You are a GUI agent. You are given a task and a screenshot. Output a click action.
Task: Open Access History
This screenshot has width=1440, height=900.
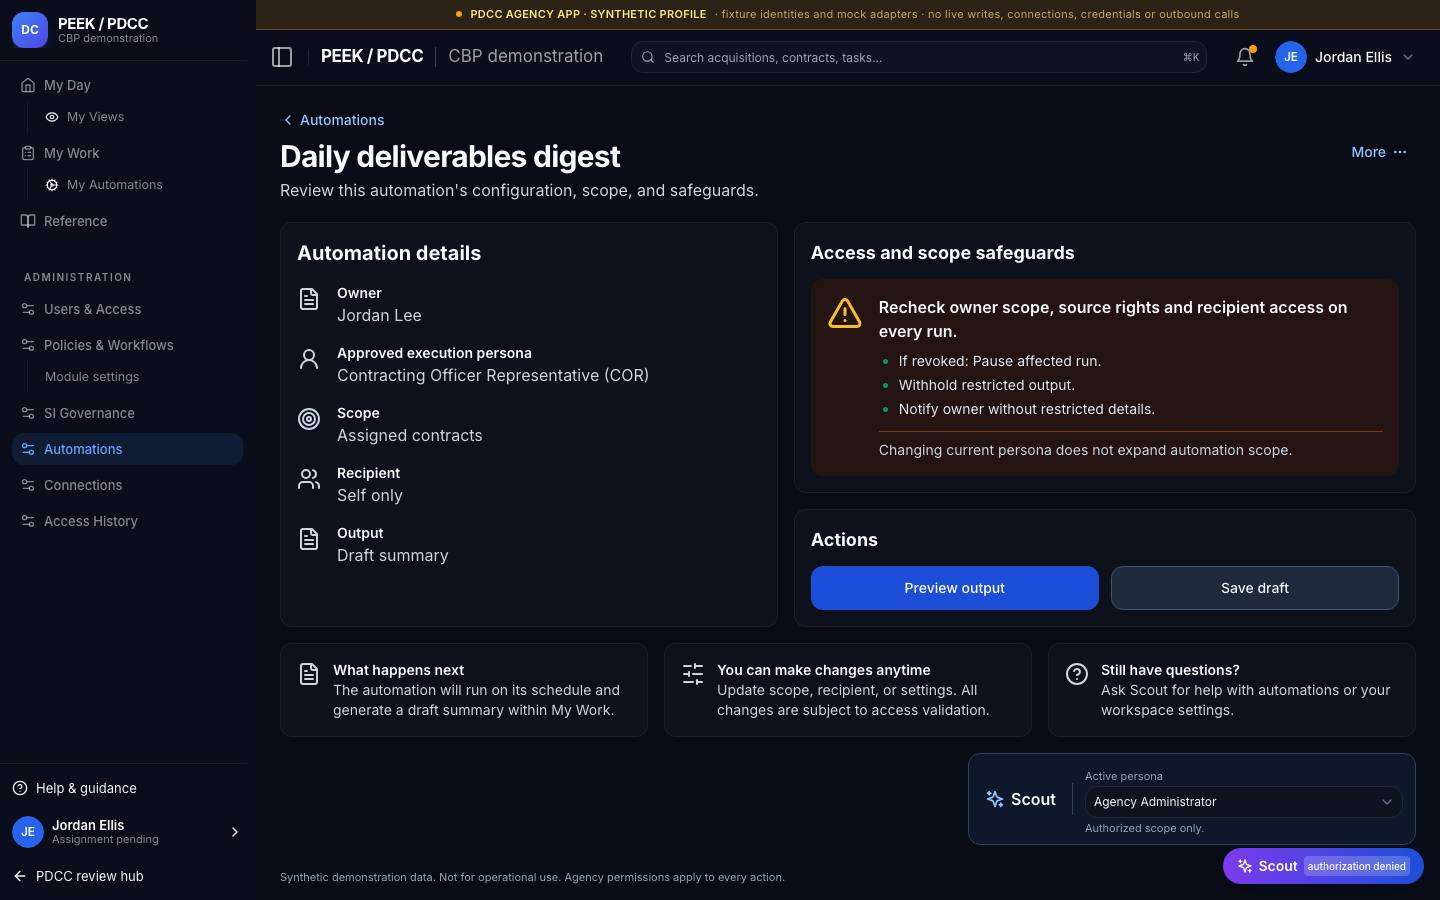127,521
